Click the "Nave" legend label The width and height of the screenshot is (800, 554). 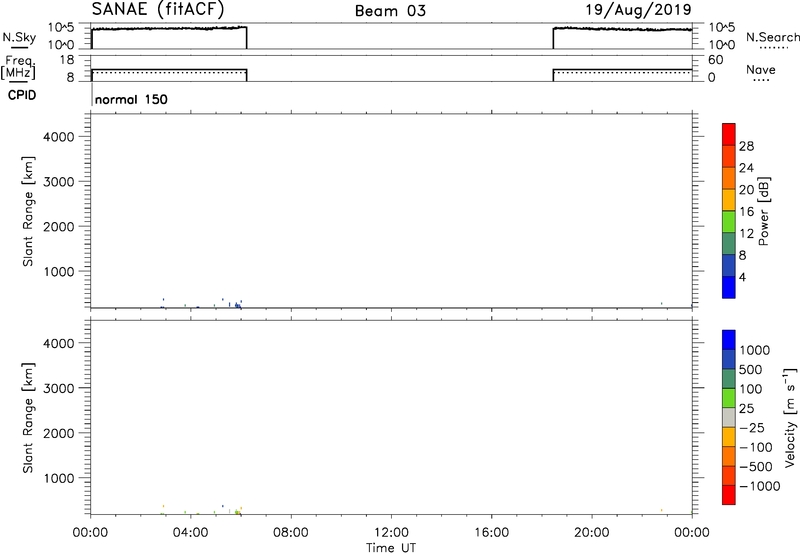(x=761, y=69)
